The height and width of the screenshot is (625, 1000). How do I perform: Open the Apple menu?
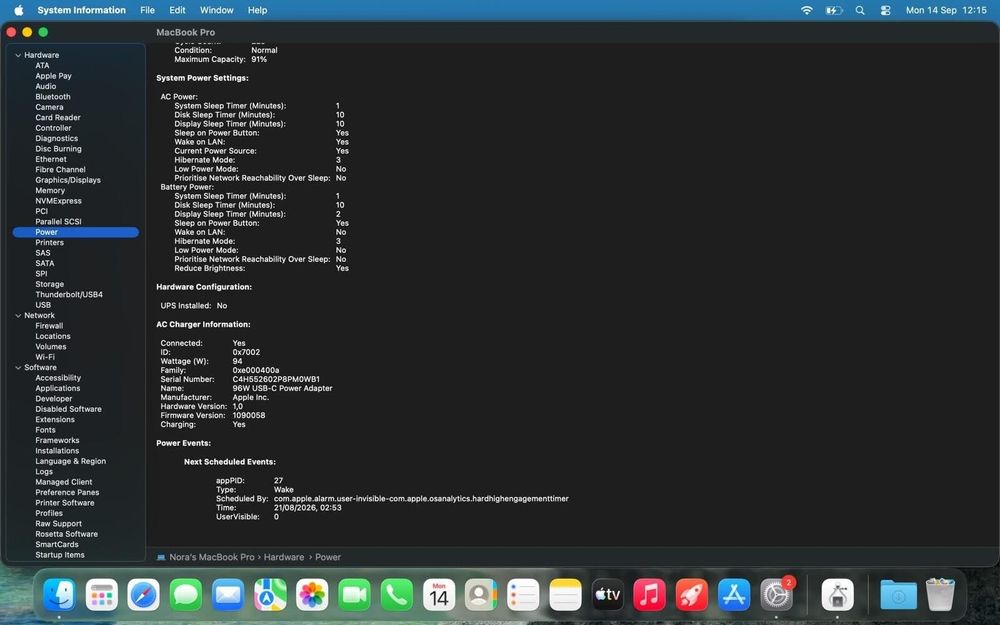pyautogui.click(x=18, y=10)
